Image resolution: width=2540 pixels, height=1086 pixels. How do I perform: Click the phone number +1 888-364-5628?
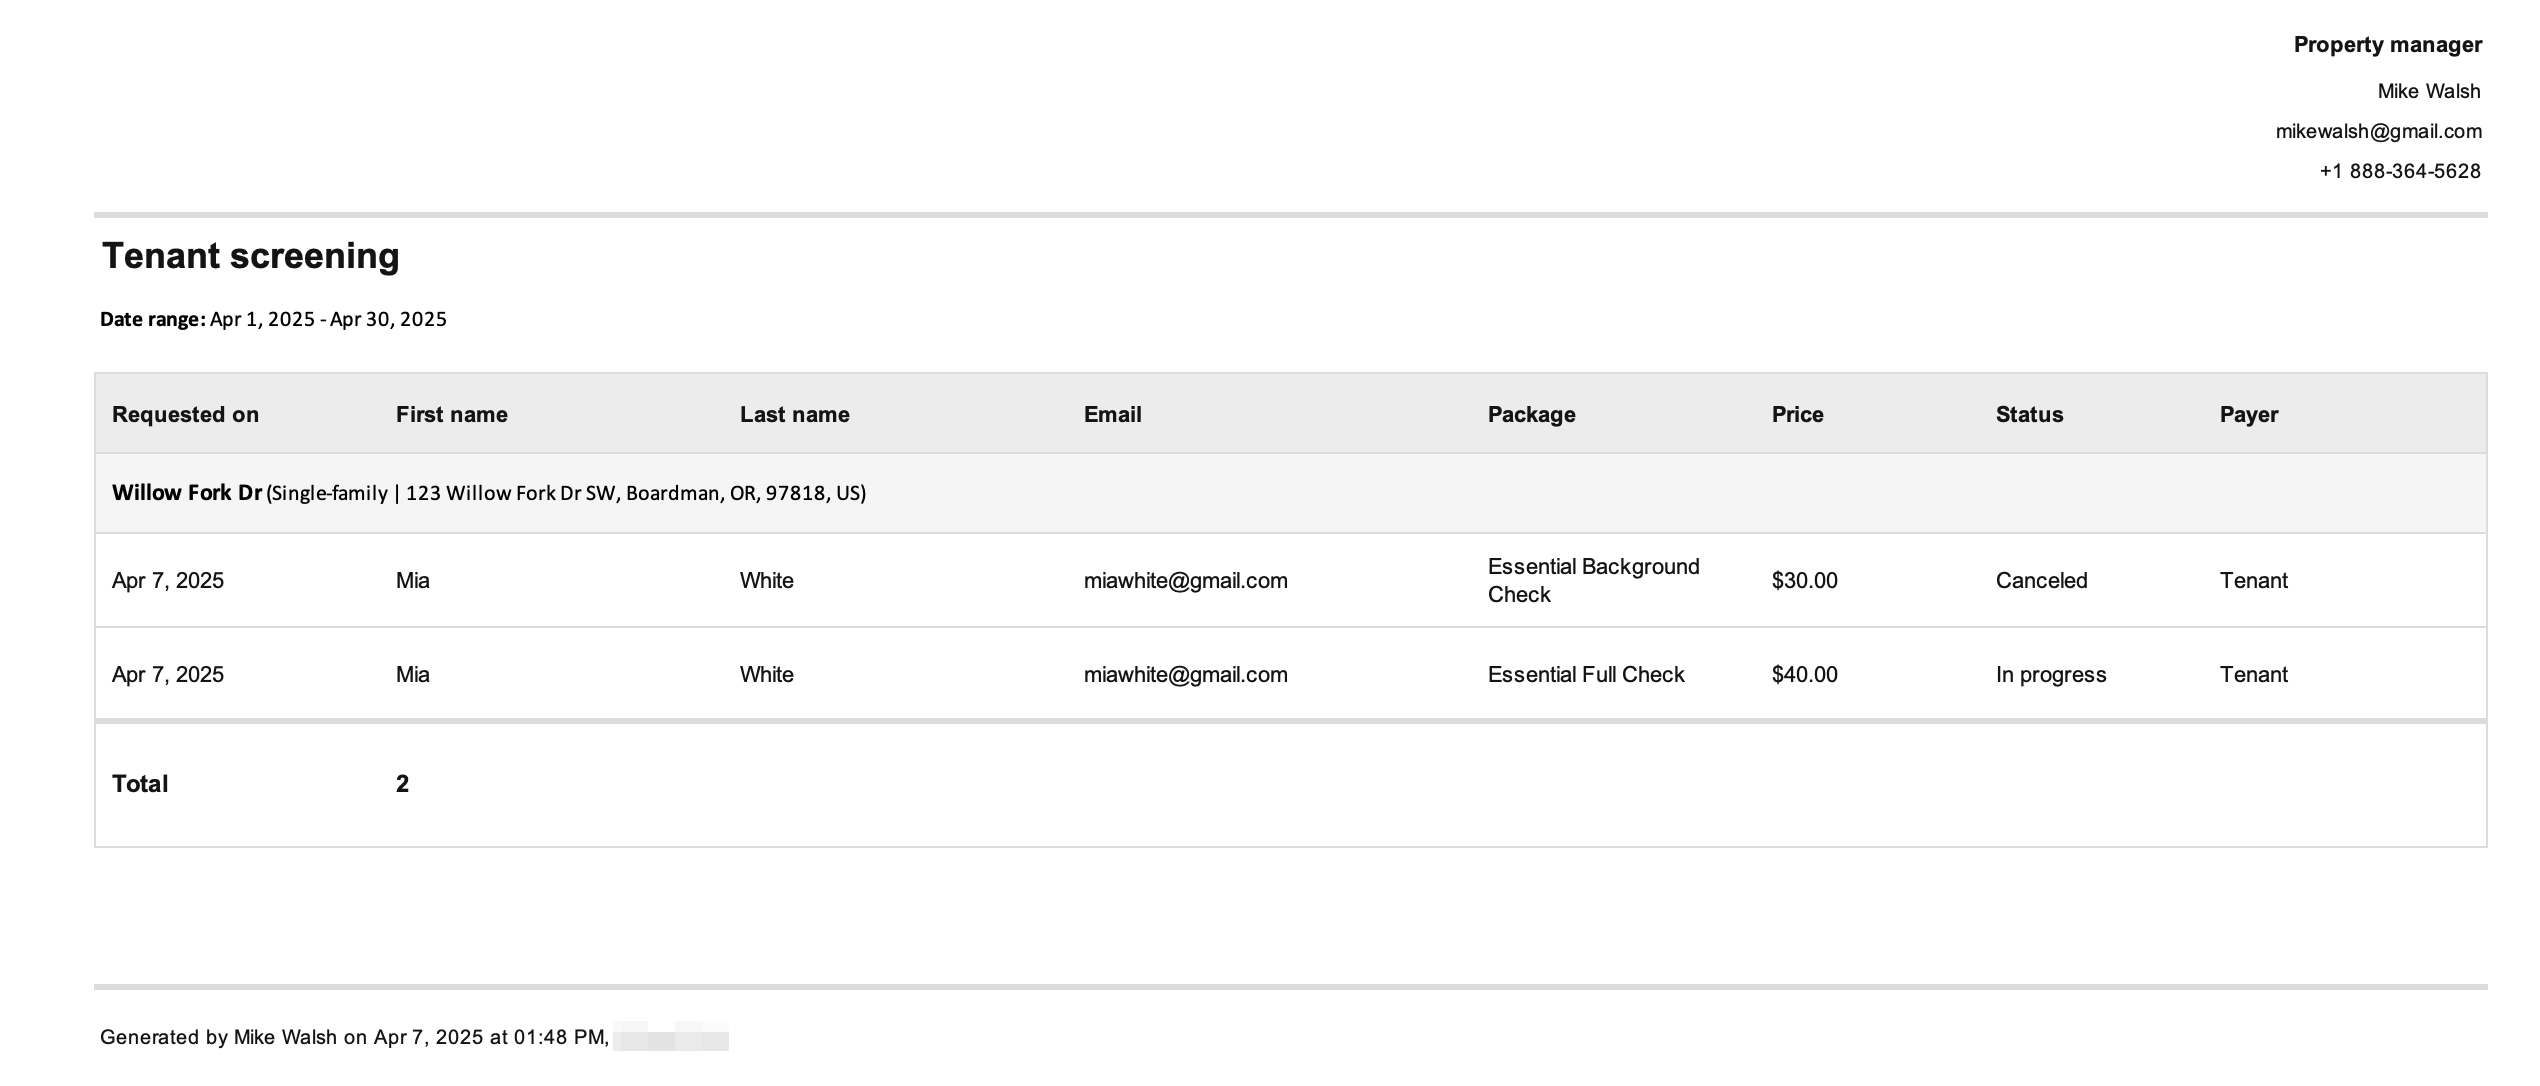click(x=2400, y=171)
